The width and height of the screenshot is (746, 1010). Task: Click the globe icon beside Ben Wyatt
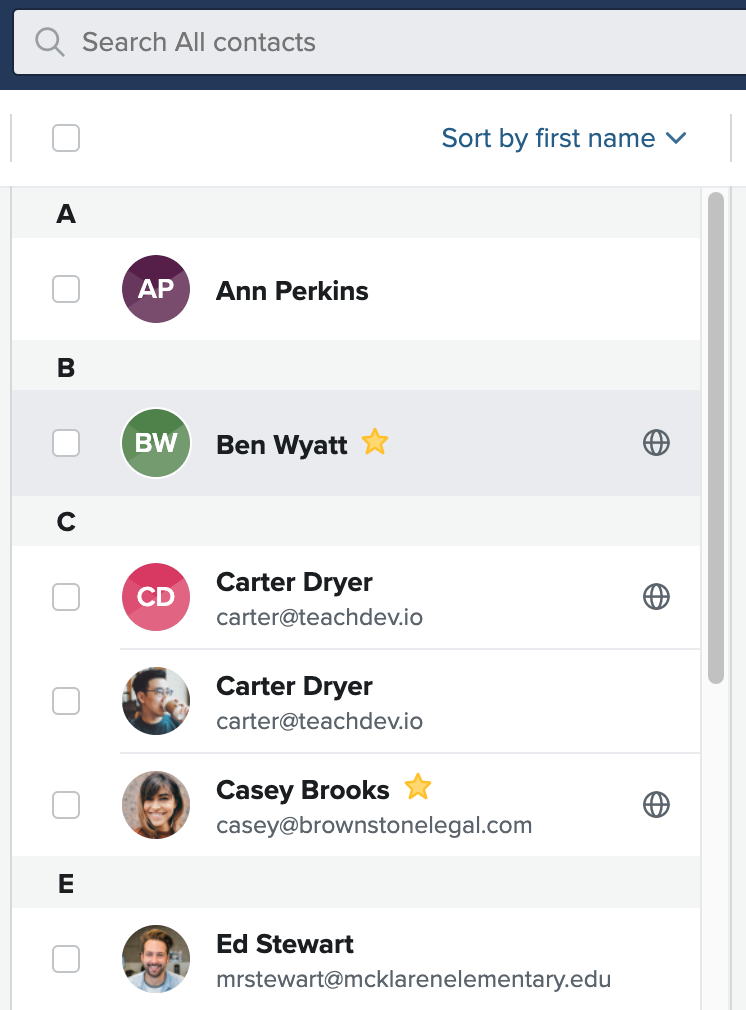[656, 443]
